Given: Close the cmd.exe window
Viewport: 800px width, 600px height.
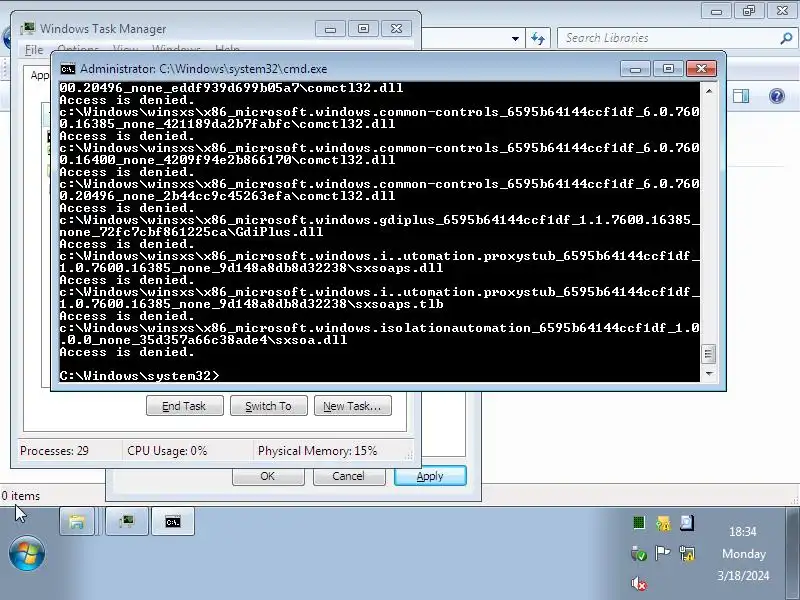Looking at the screenshot, I should click(701, 69).
